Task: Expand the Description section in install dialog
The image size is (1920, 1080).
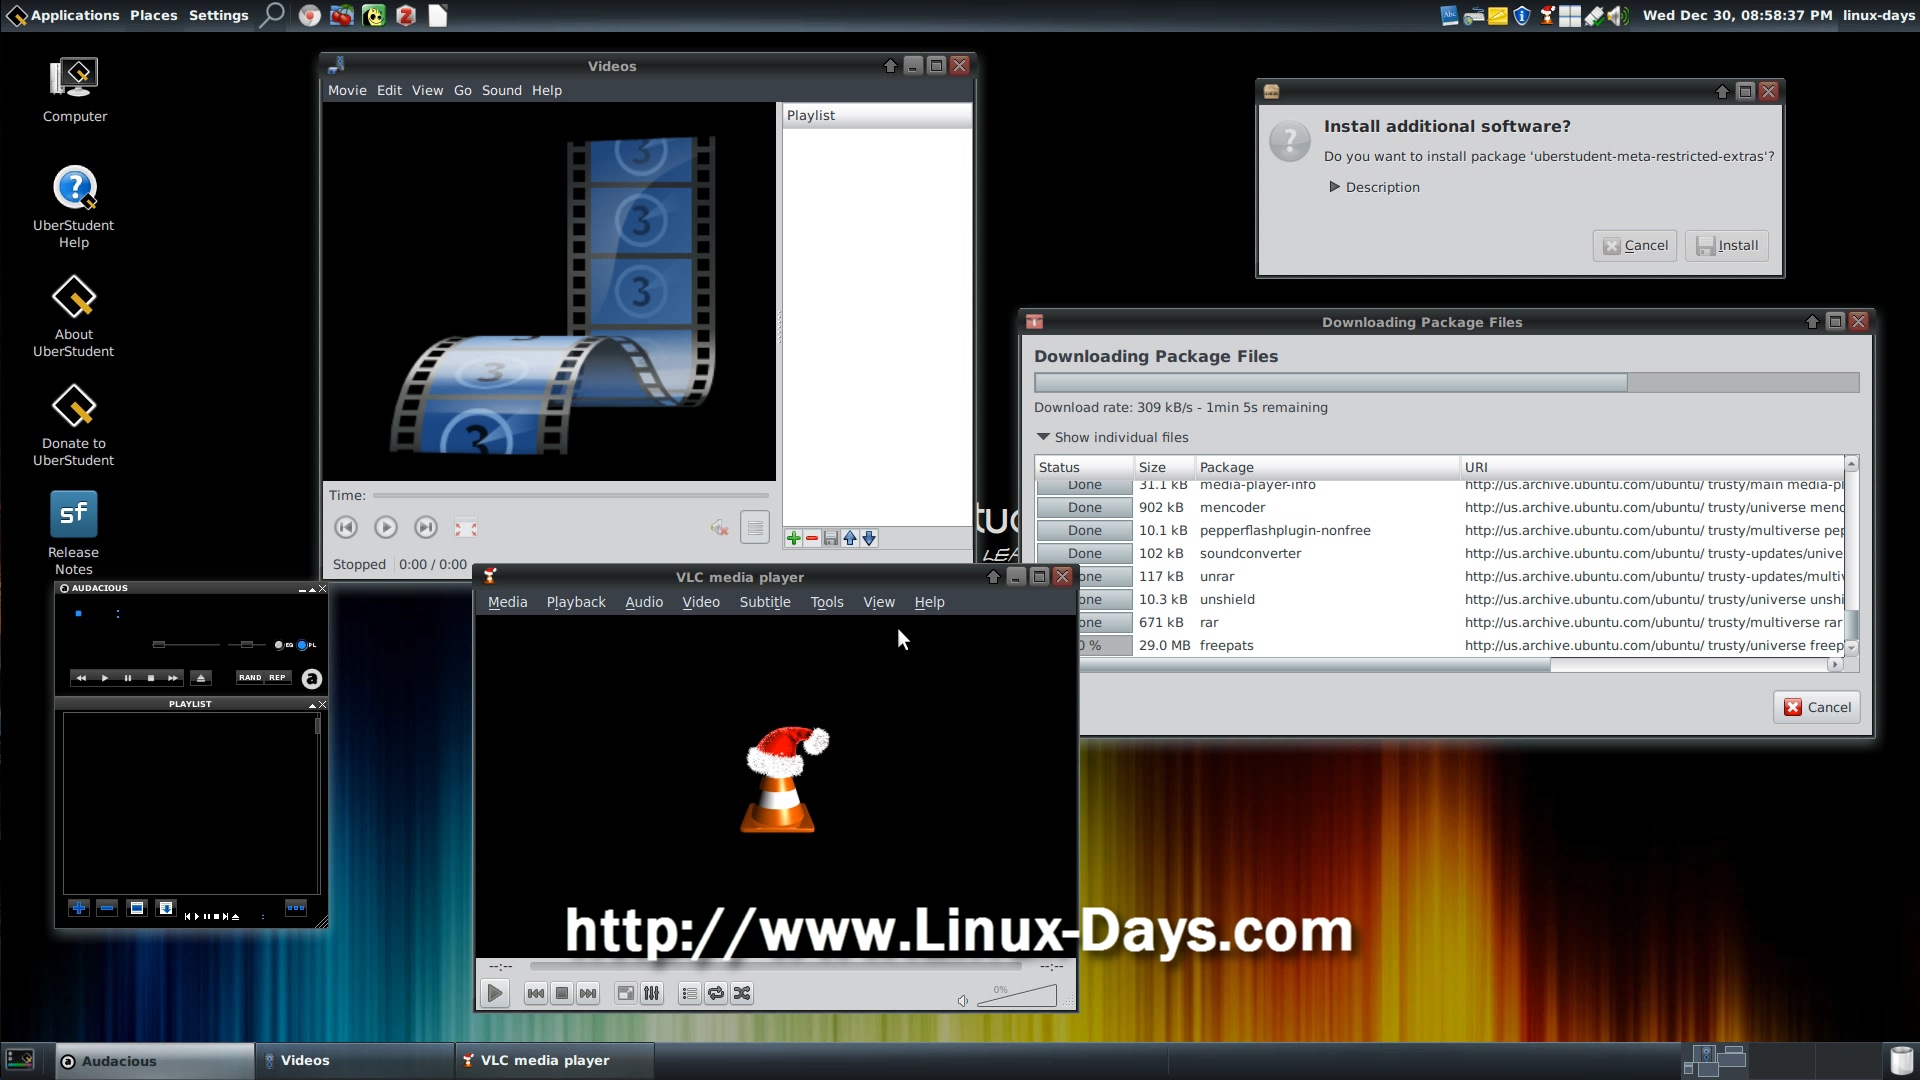Action: click(x=1374, y=187)
